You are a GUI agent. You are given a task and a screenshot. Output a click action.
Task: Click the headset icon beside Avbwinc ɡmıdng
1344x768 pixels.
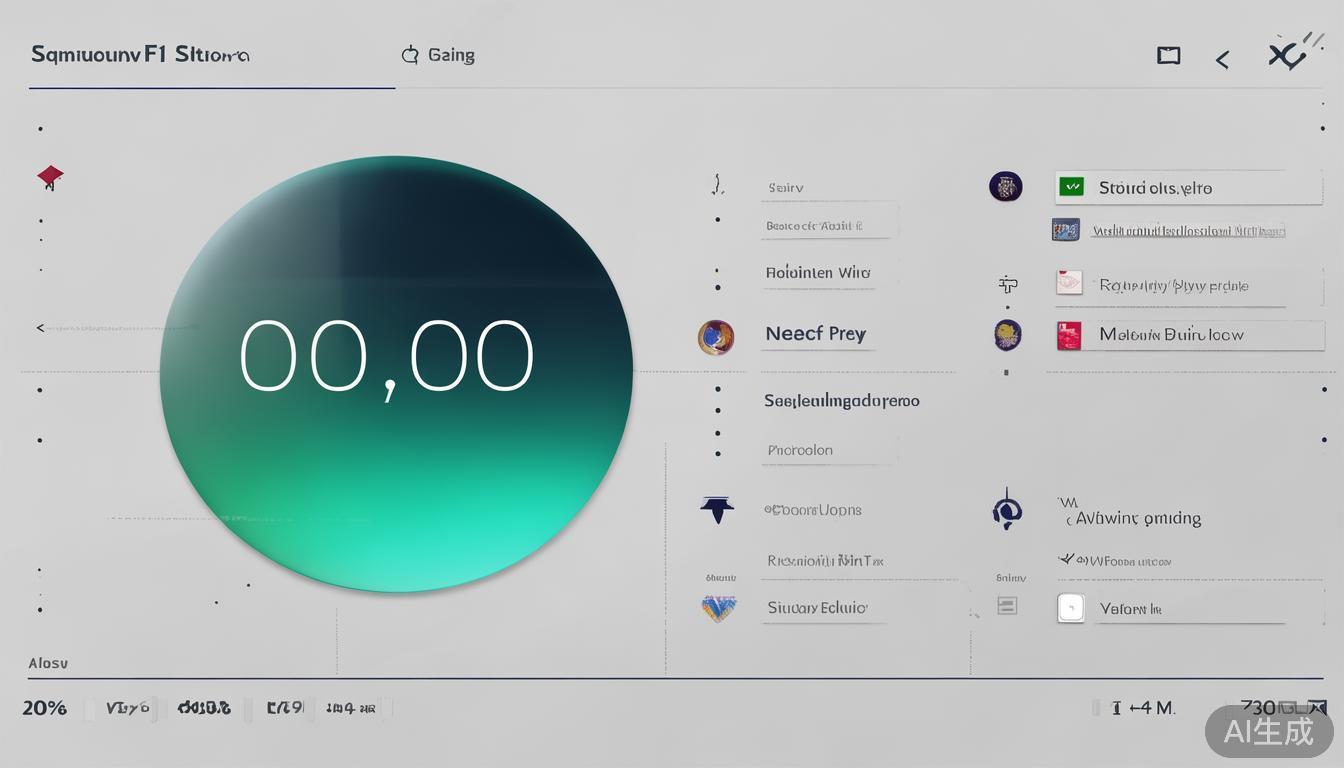point(1007,512)
